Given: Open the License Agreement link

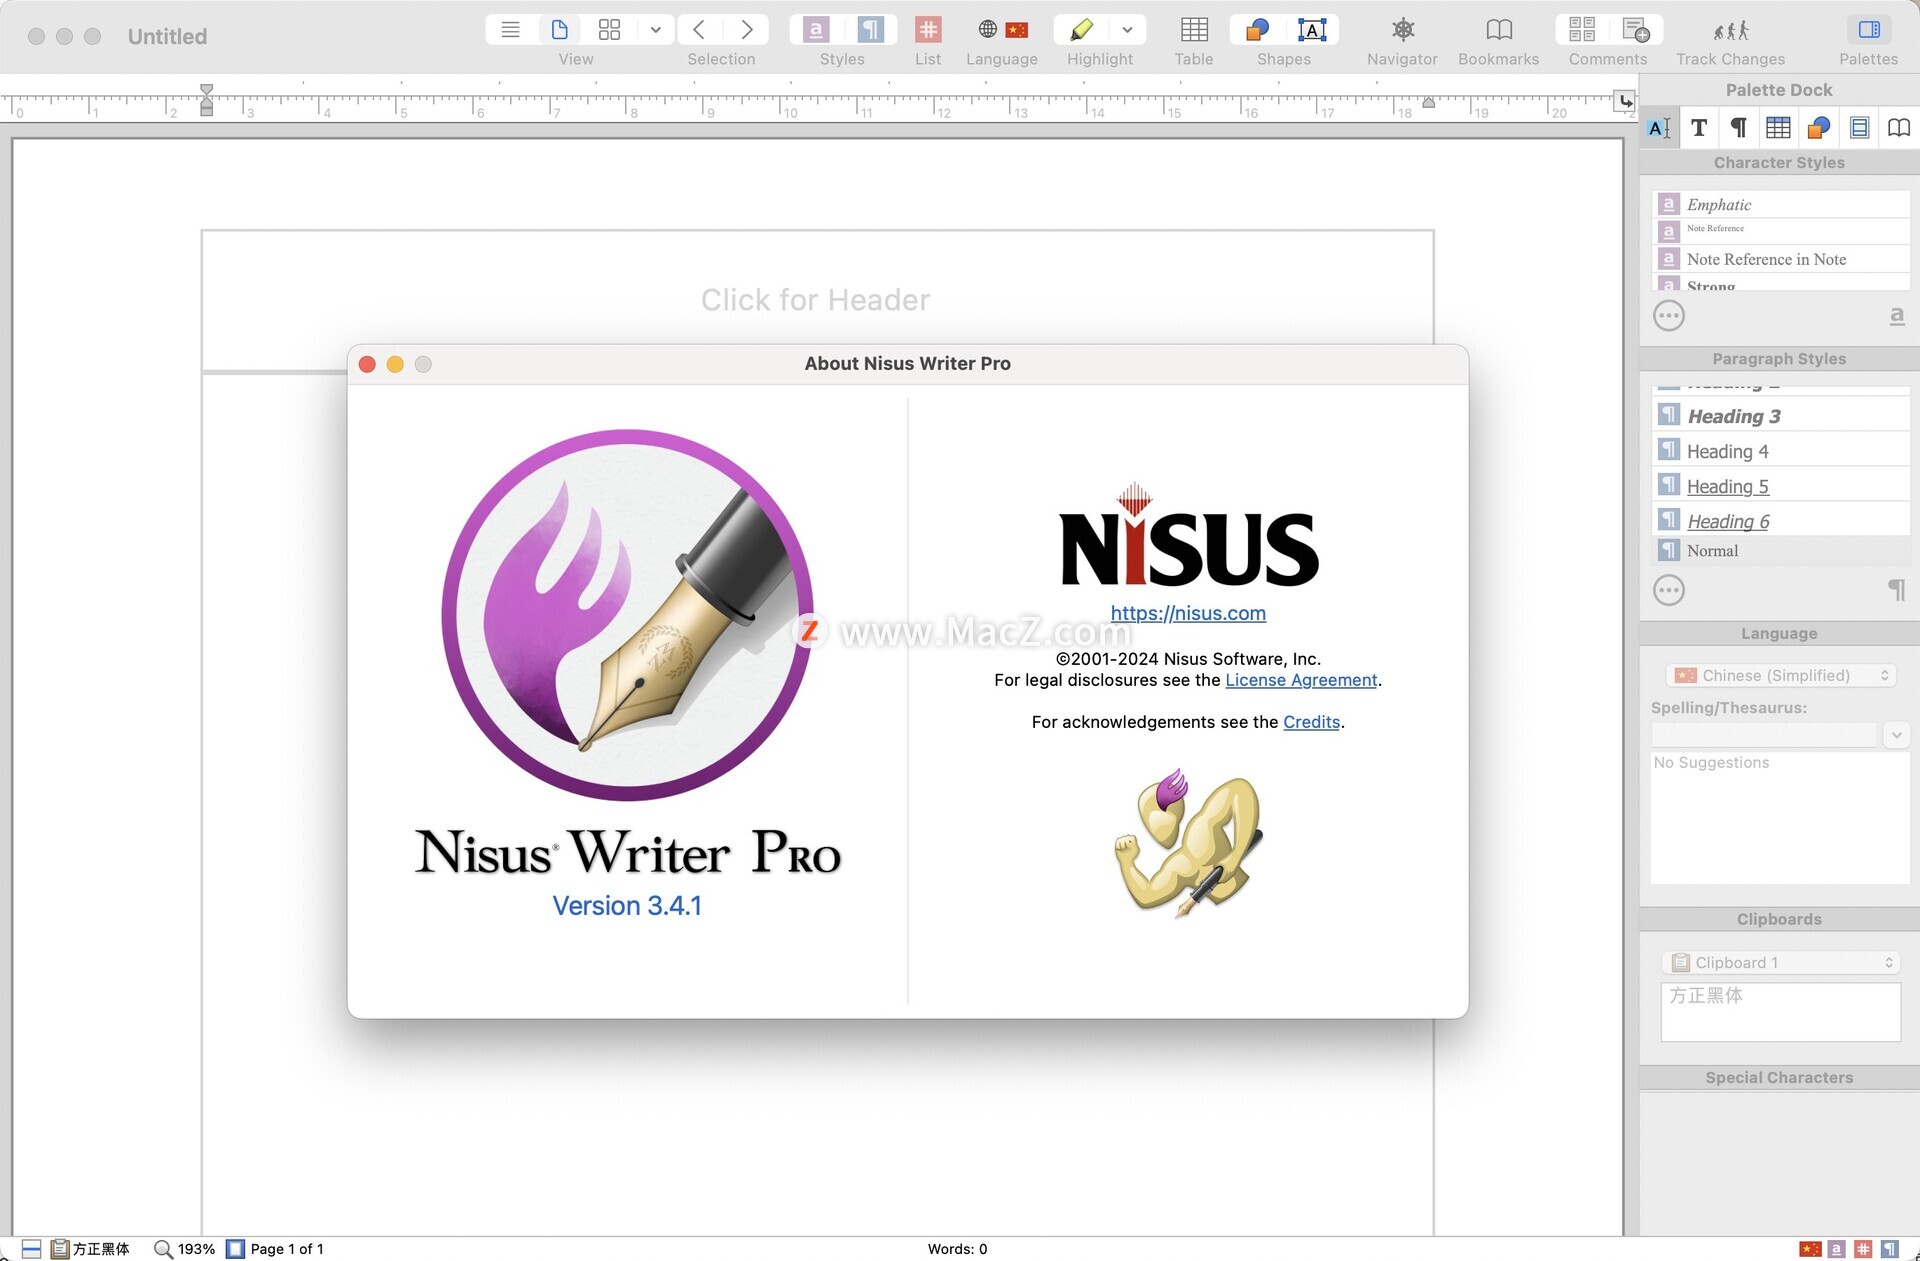Looking at the screenshot, I should [1301, 680].
